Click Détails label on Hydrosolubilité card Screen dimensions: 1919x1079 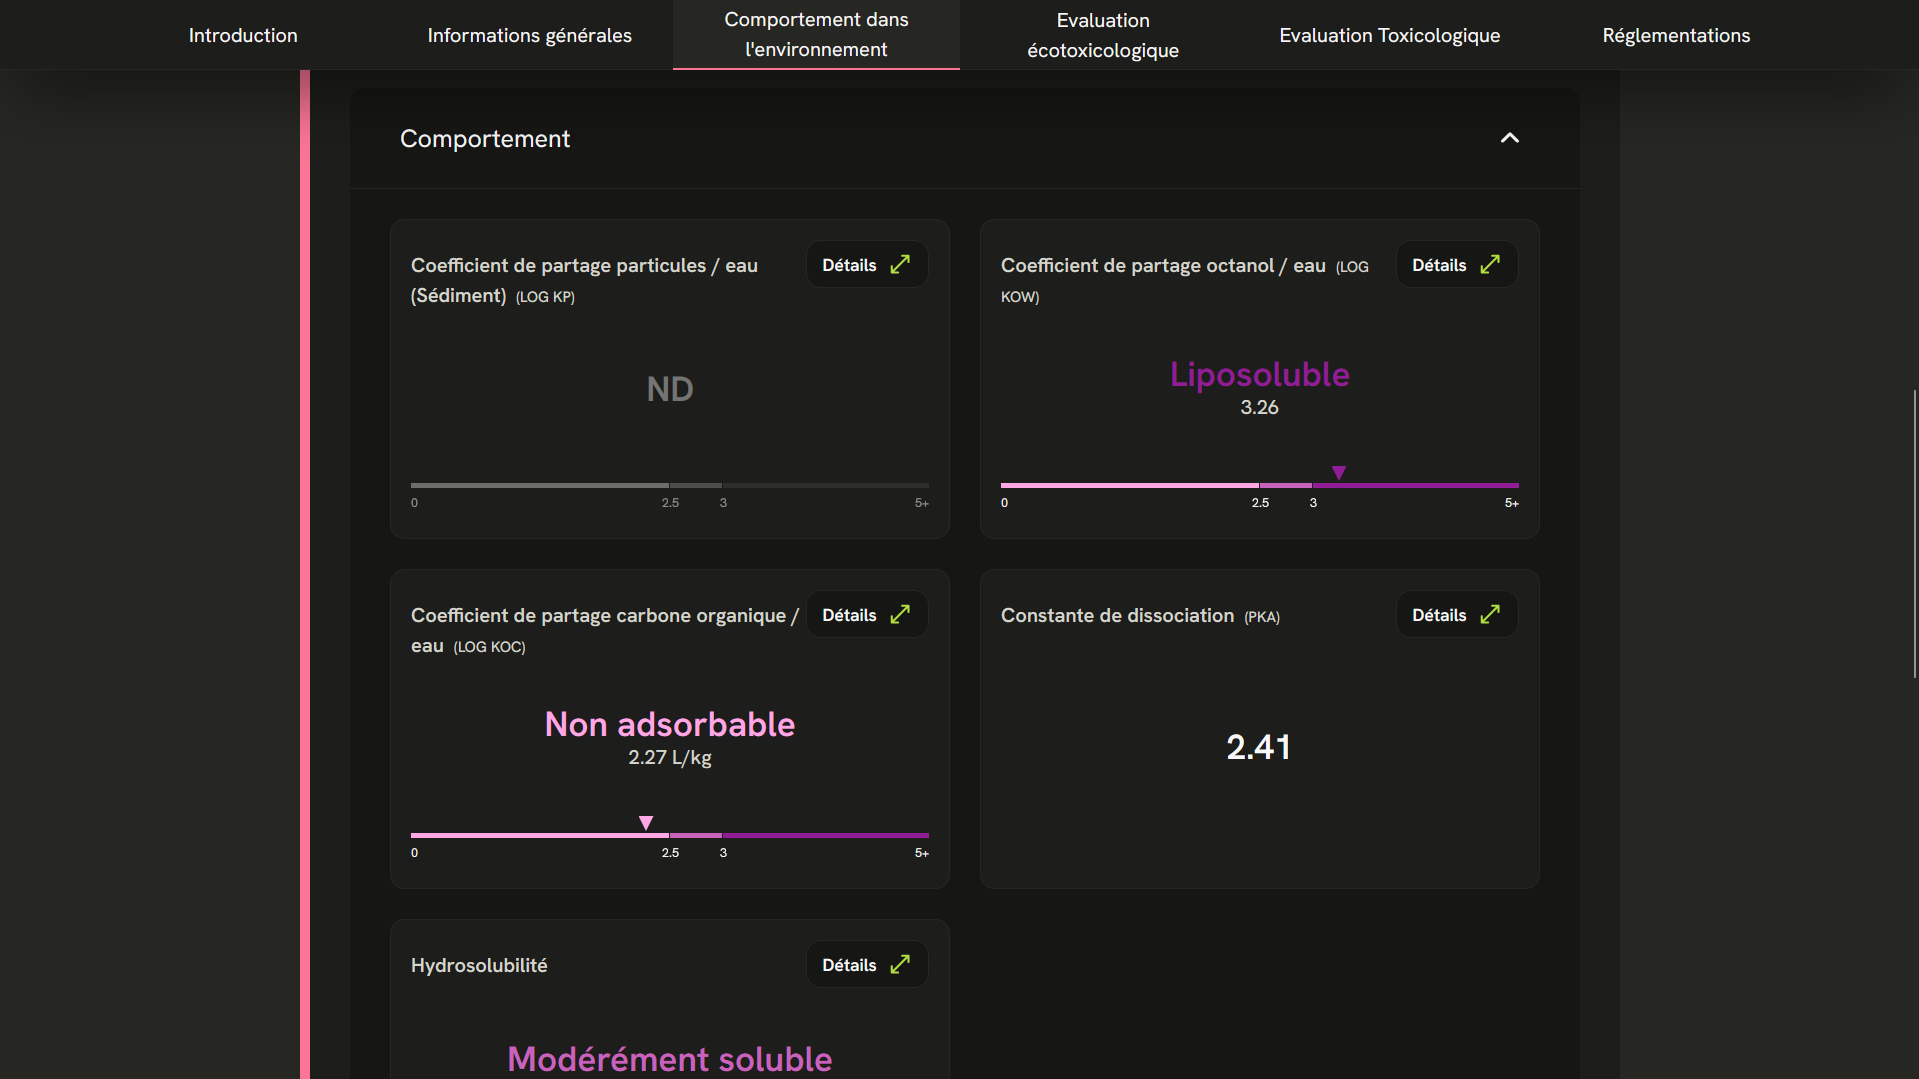pyautogui.click(x=849, y=965)
